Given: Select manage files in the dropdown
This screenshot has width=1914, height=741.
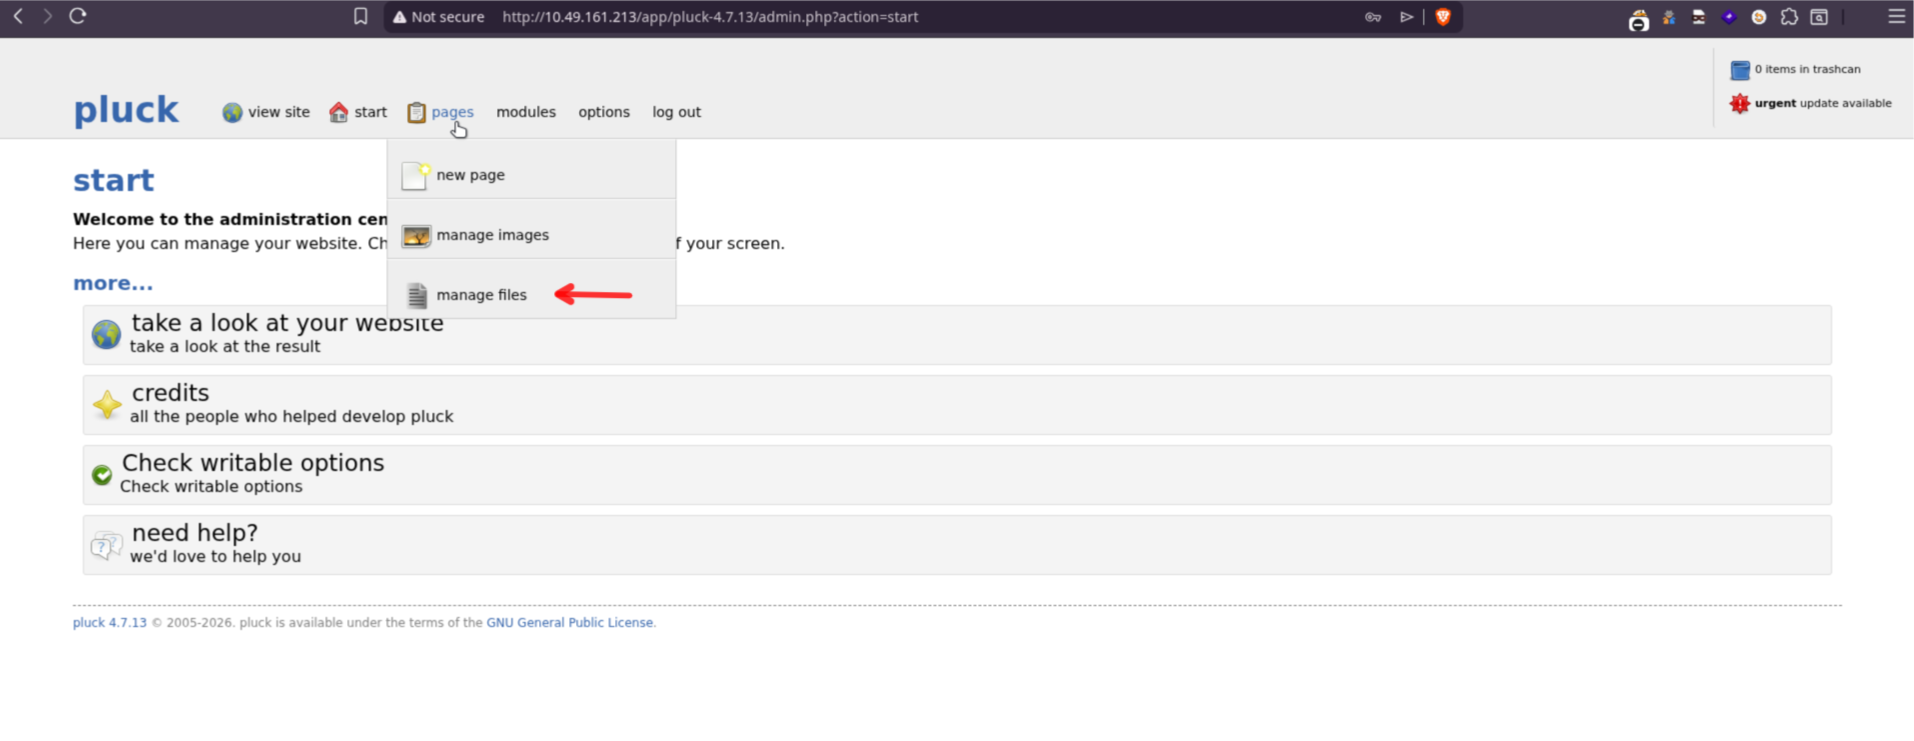Looking at the screenshot, I should coord(531,295).
